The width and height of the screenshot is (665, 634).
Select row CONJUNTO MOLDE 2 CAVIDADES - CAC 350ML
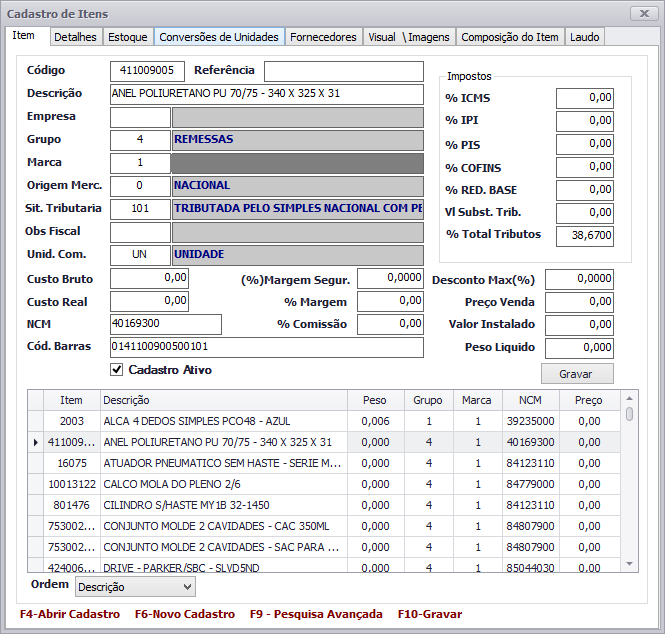point(324,526)
